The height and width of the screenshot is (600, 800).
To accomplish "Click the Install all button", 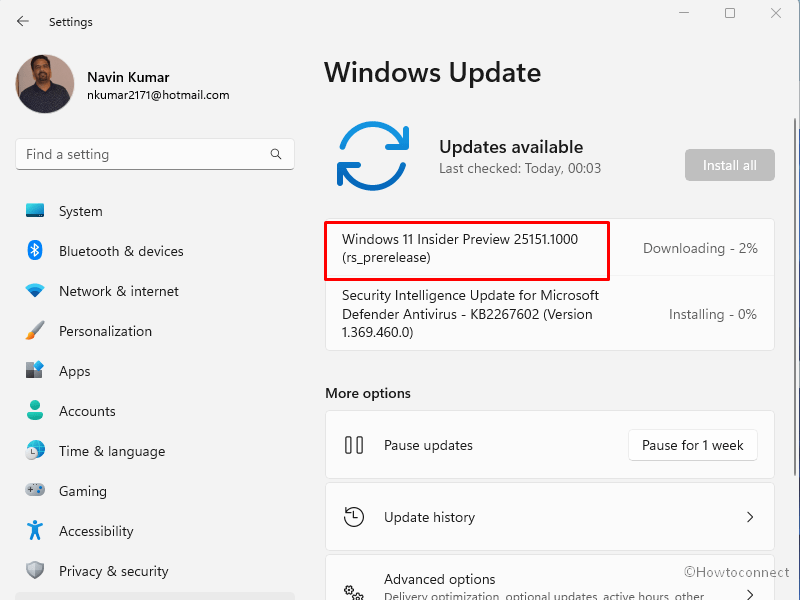I will coord(729,165).
